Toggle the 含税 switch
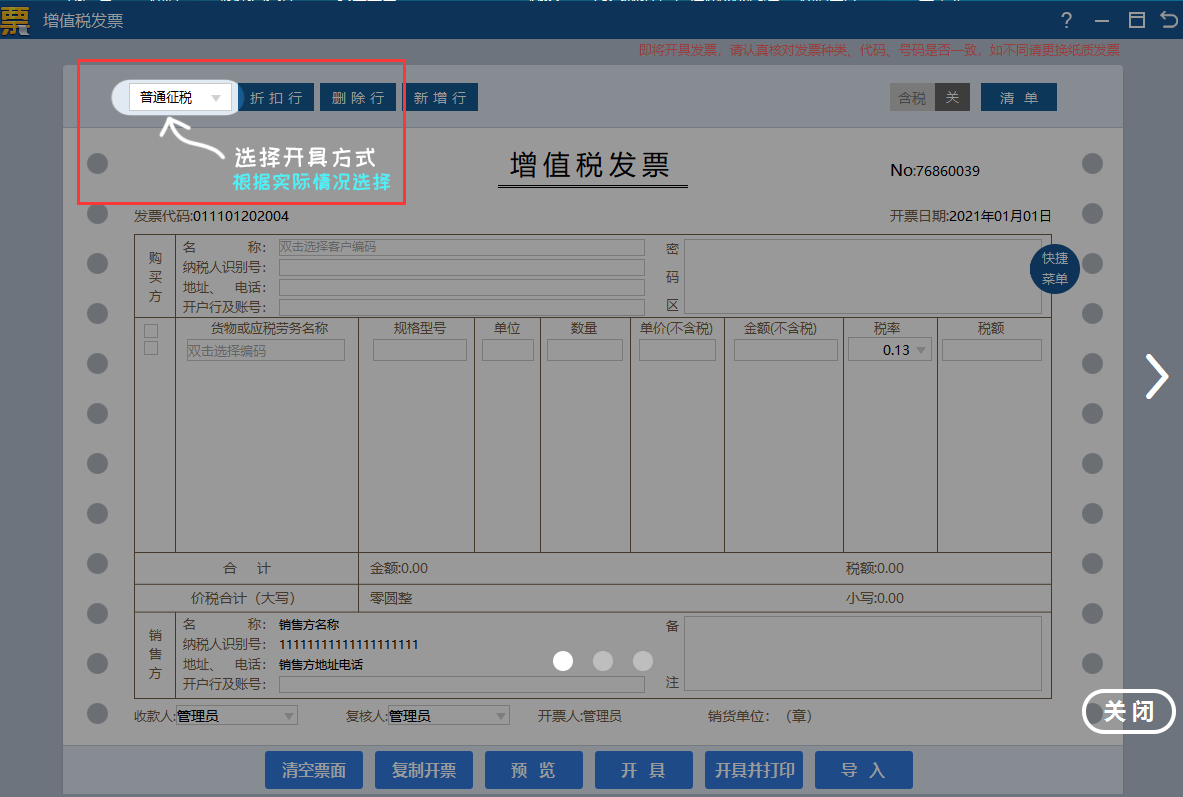This screenshot has height=797, width=1183. click(930, 98)
